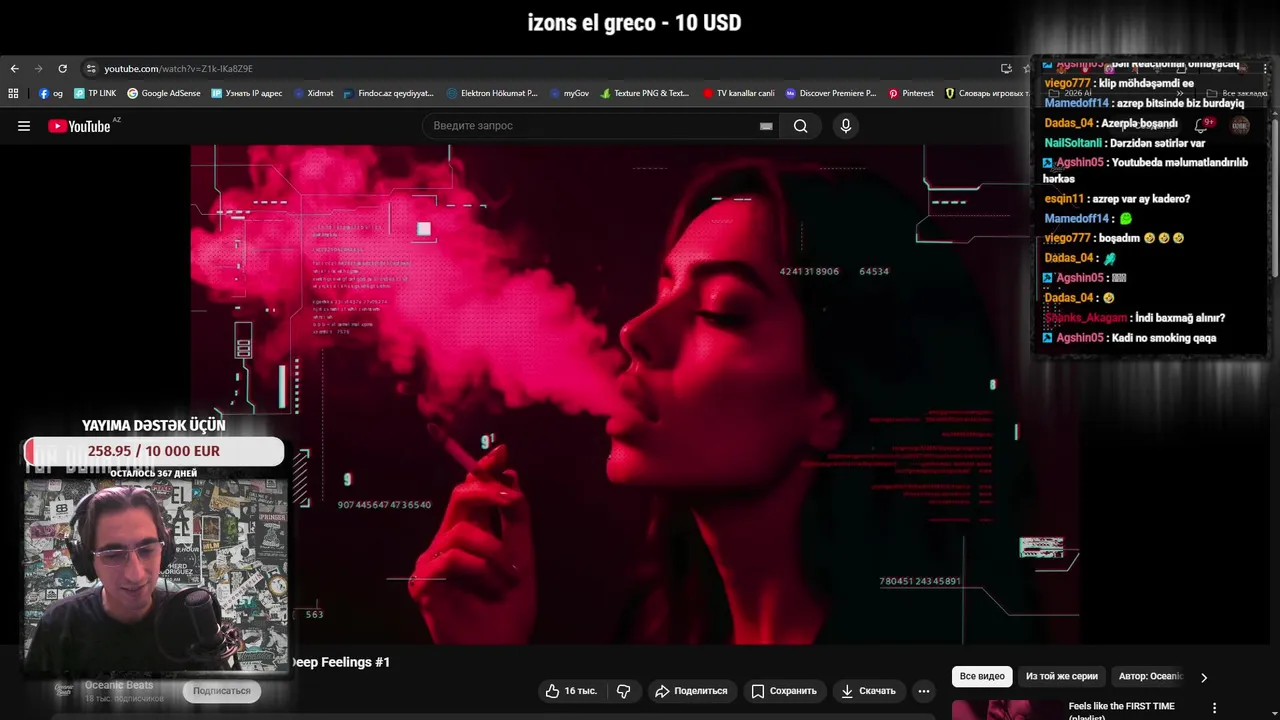Click the Поделиться share button
The width and height of the screenshot is (1280, 720).
(x=691, y=691)
